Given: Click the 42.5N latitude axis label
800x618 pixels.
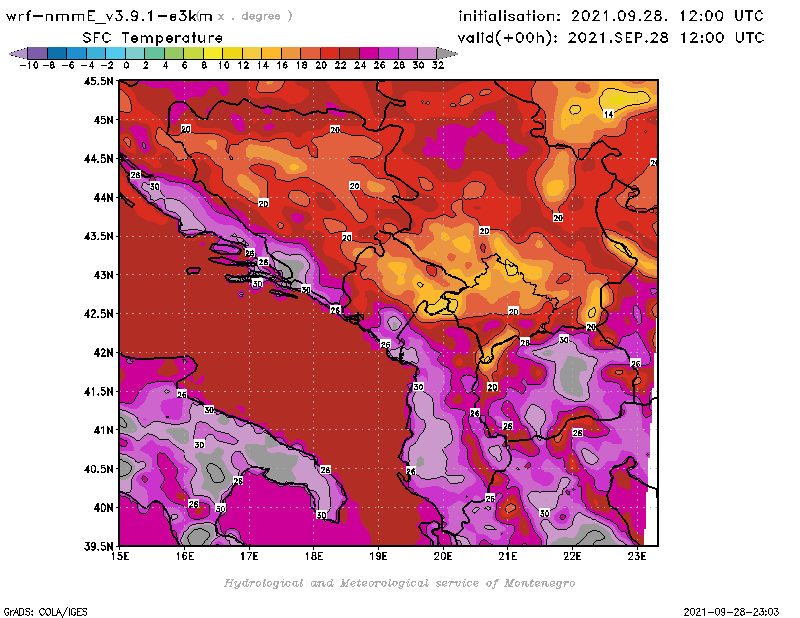Looking at the screenshot, I should (98, 314).
